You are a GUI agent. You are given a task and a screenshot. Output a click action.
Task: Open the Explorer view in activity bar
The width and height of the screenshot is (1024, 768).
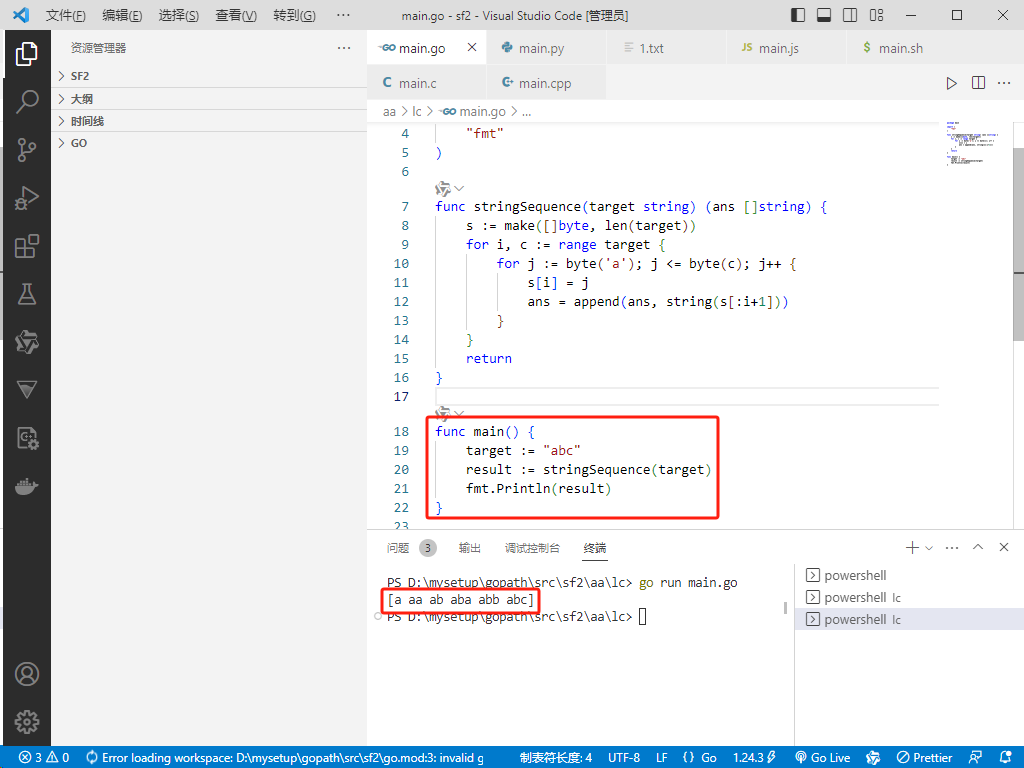tap(27, 54)
